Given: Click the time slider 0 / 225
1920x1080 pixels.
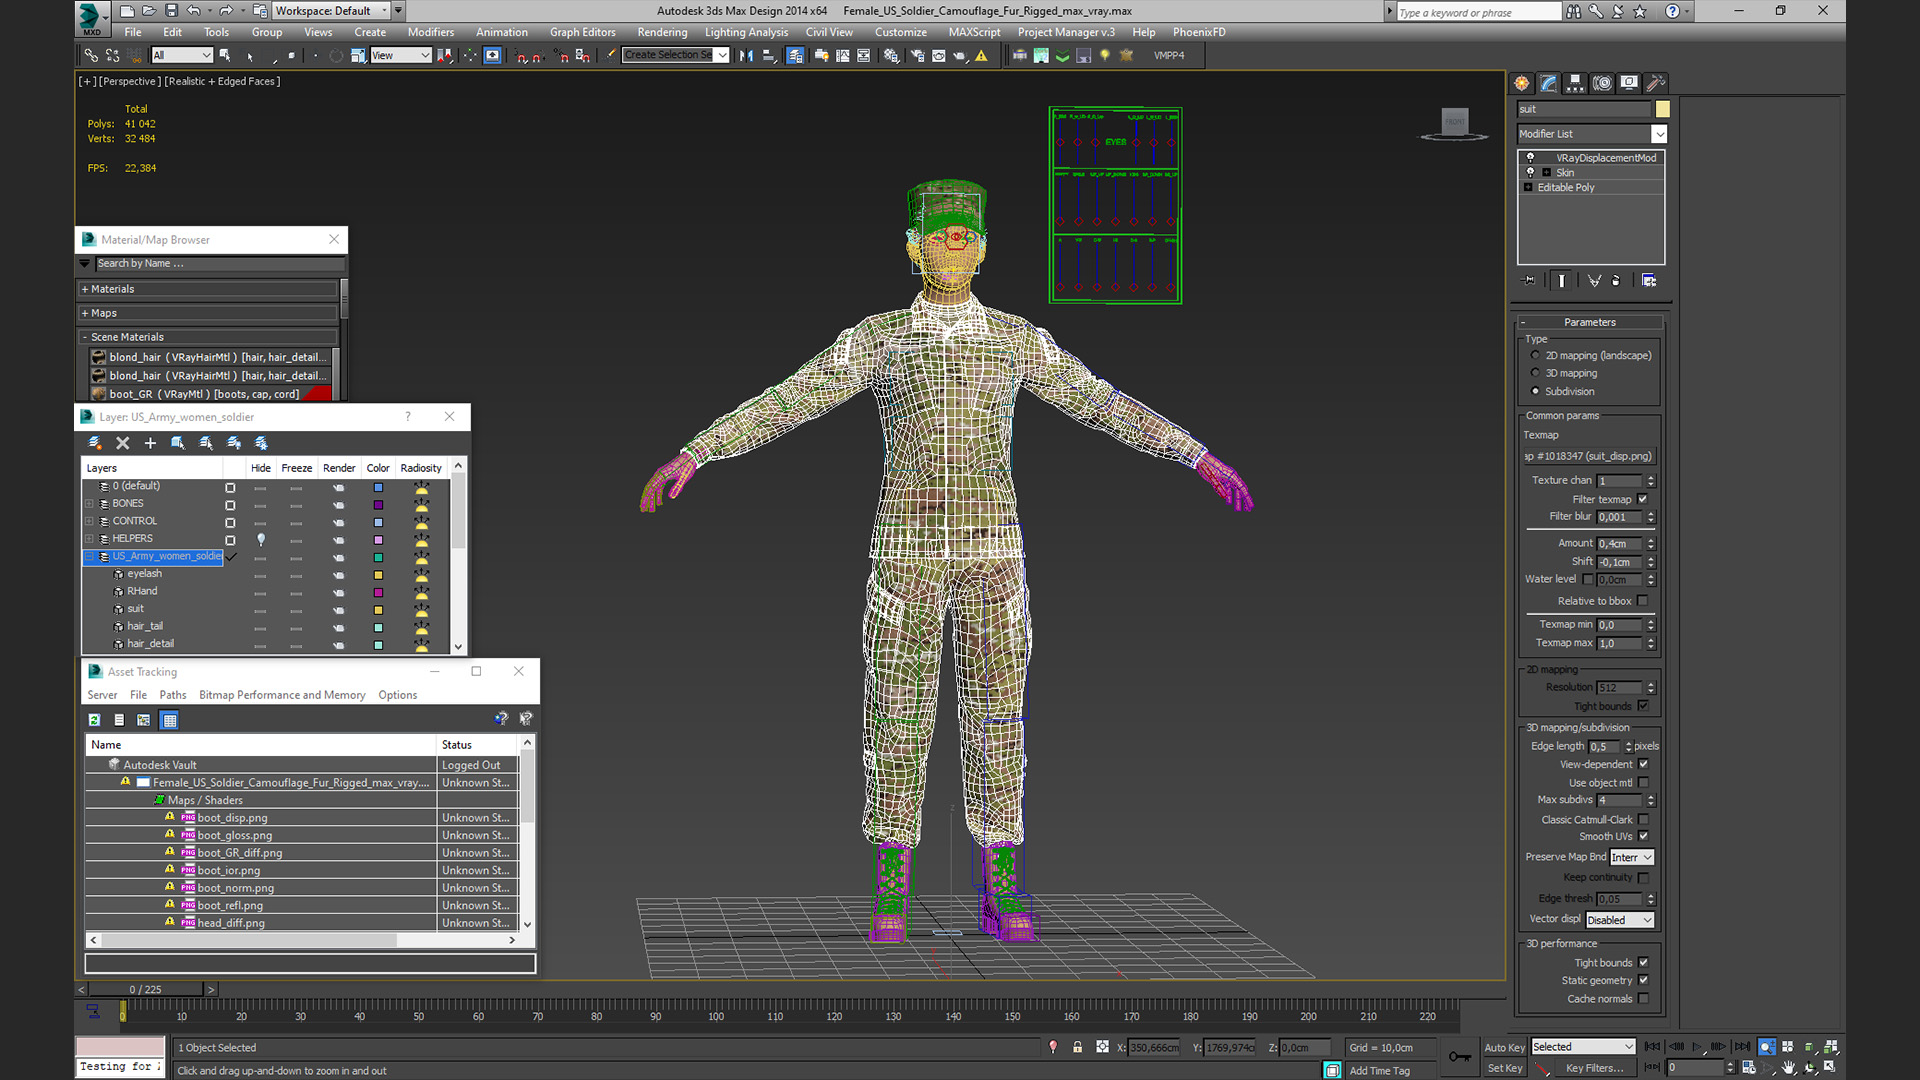Looking at the screenshot, I should 147,989.
